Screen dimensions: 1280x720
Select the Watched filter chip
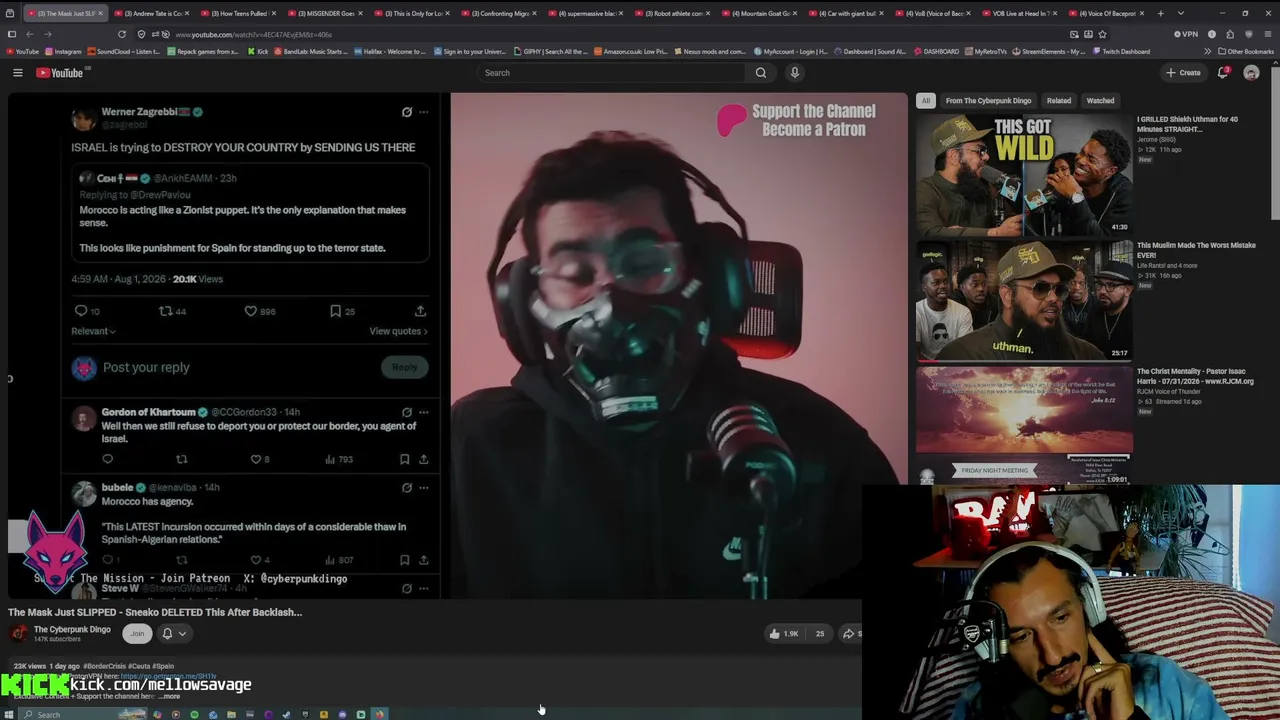click(x=1100, y=100)
